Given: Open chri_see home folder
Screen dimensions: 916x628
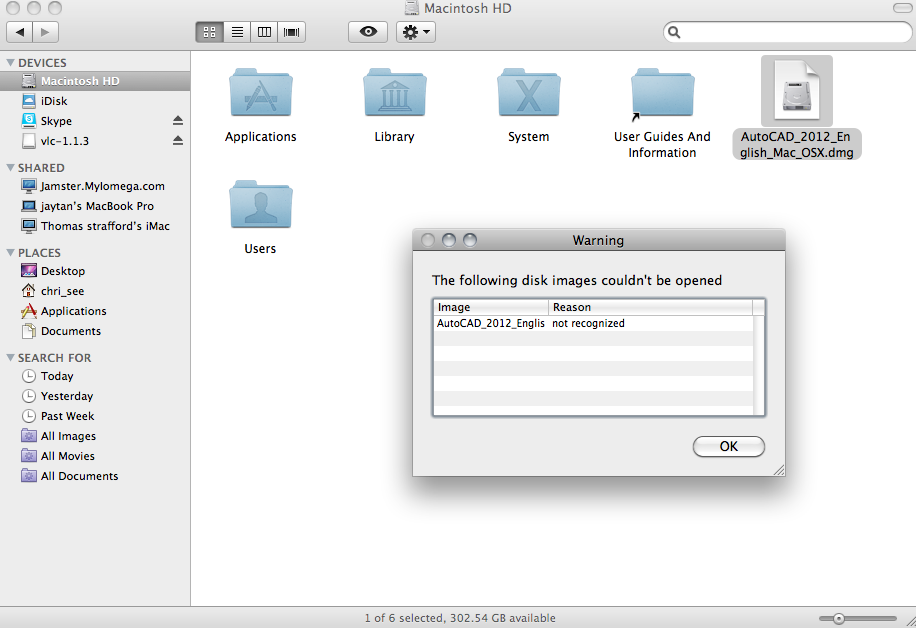Looking at the screenshot, I should pos(95,291).
